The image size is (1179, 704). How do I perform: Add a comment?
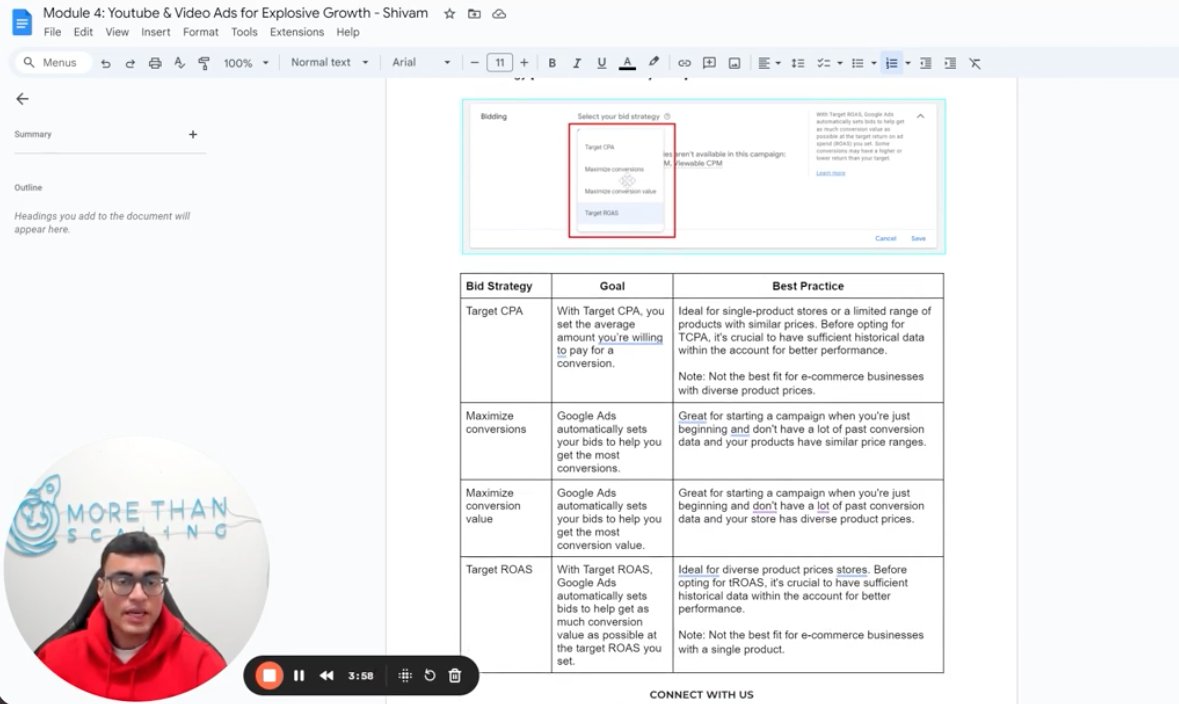709,63
